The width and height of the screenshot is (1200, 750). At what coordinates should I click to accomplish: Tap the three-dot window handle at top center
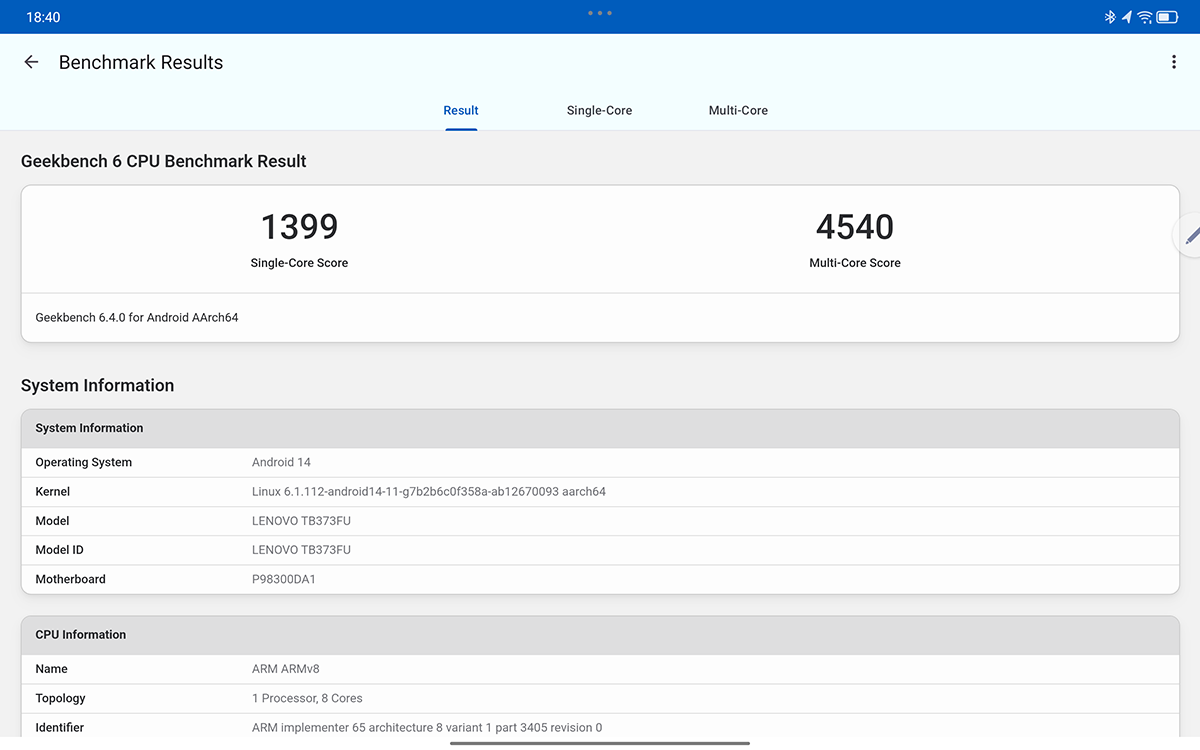pyautogui.click(x=600, y=13)
